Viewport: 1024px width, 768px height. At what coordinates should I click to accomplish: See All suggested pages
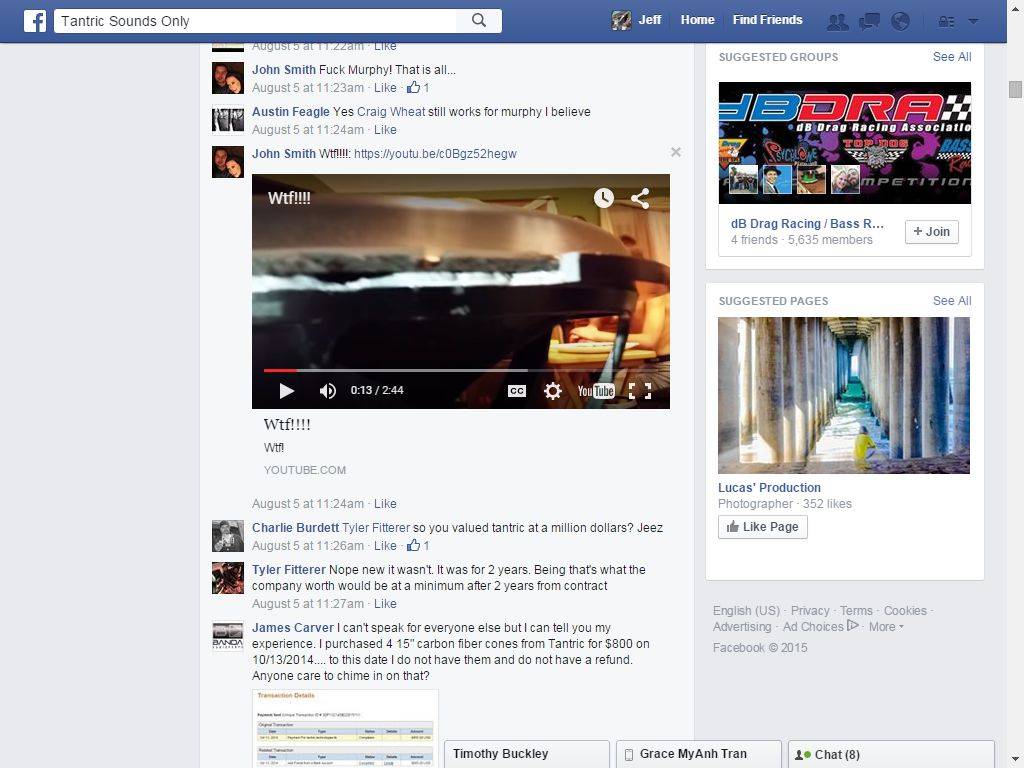(x=952, y=300)
